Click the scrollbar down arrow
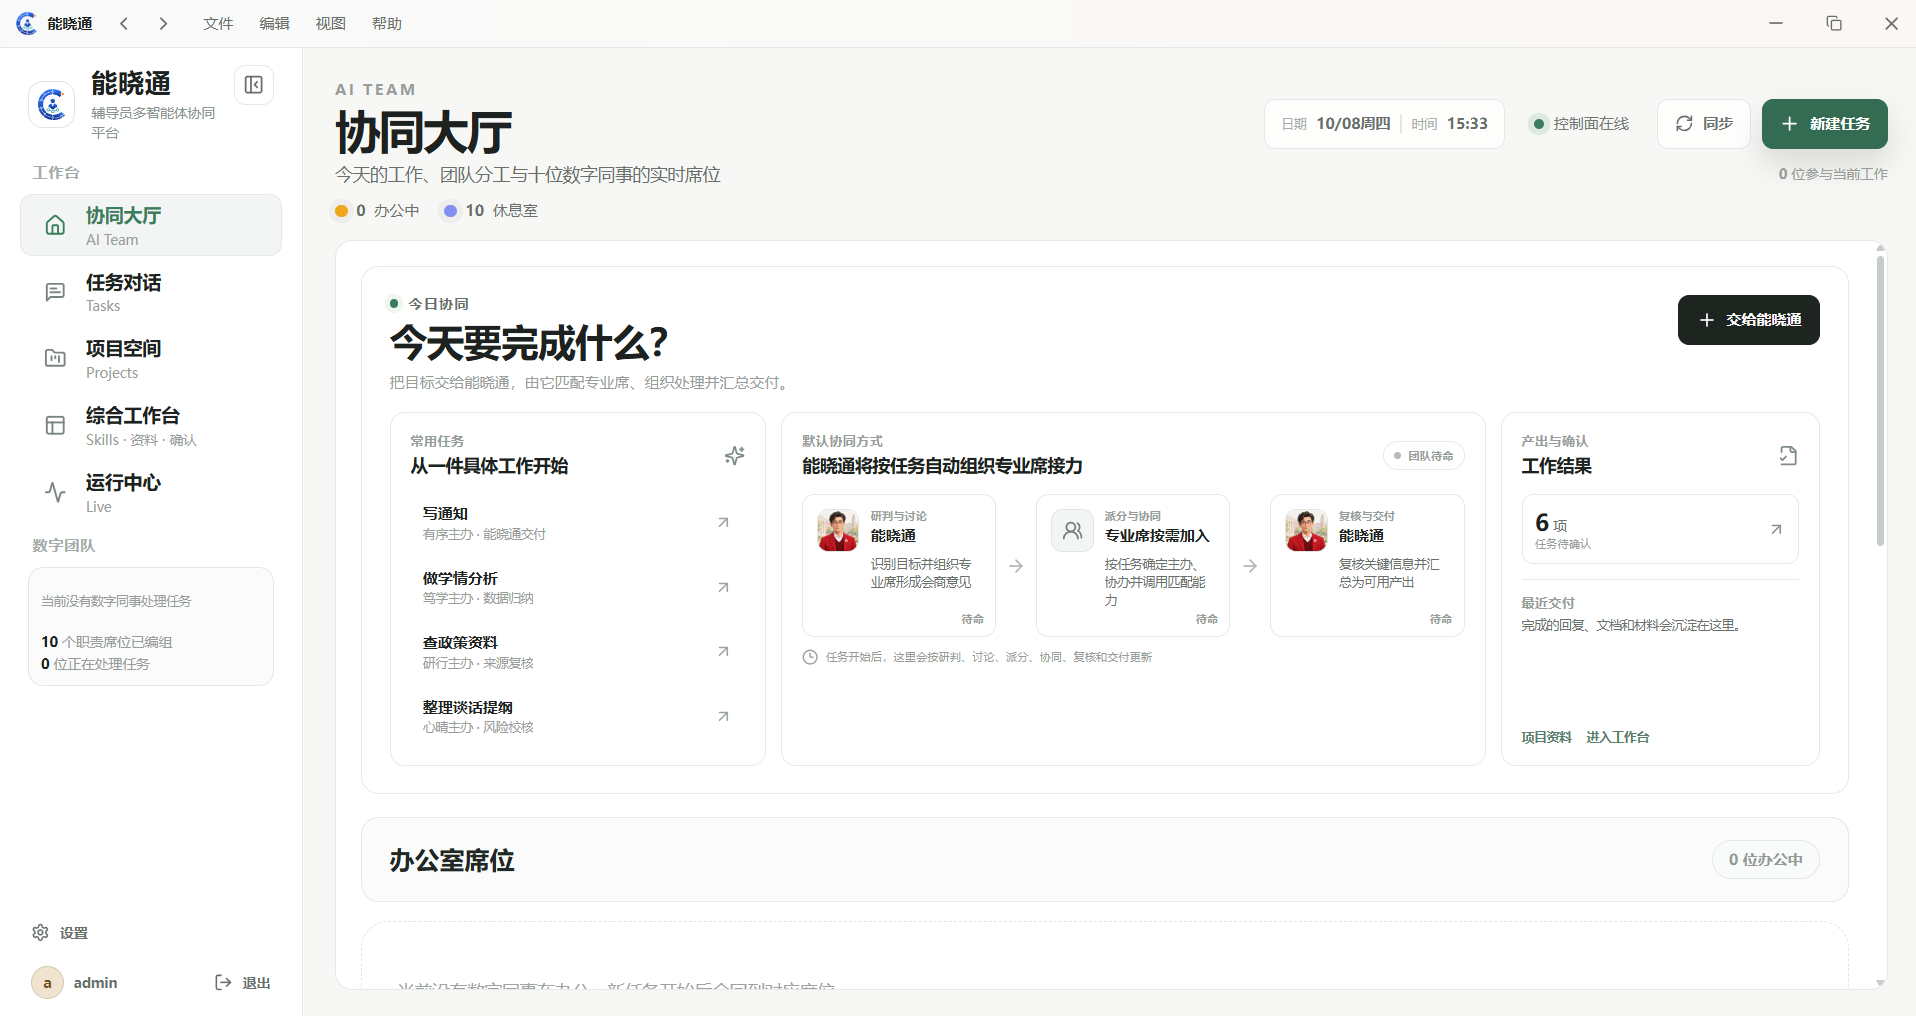1916x1016 pixels. click(1880, 983)
